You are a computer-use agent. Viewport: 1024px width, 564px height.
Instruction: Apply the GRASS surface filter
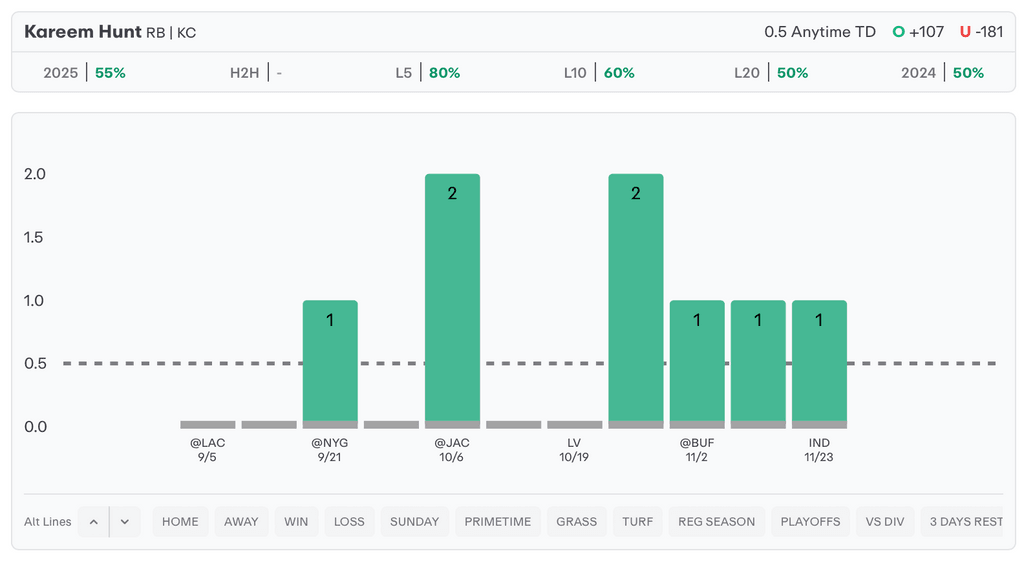(577, 522)
